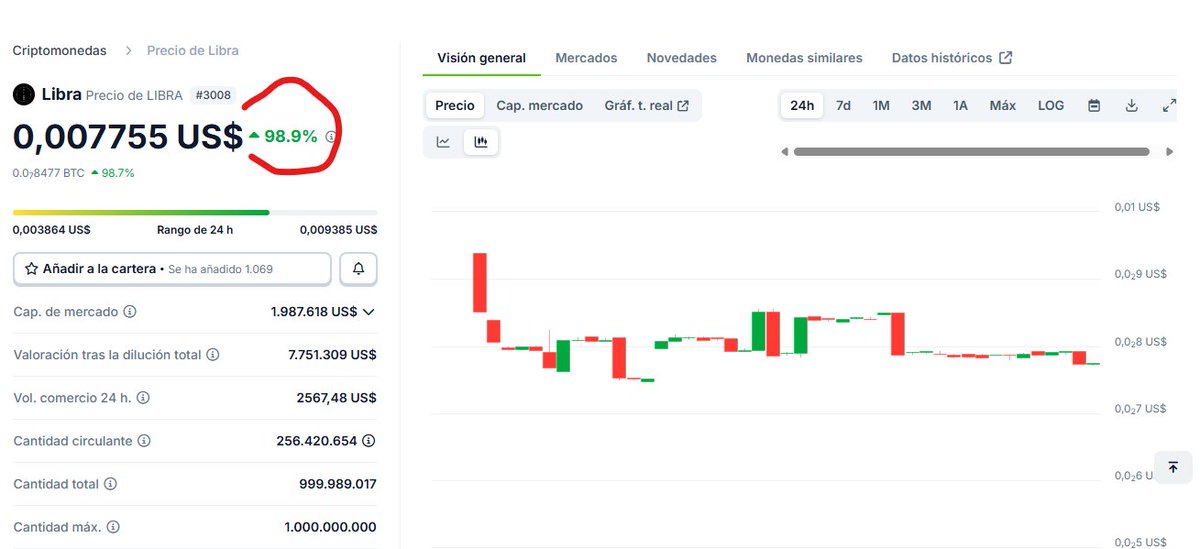
Task: Click Rango de 24 h label
Action: (x=195, y=230)
